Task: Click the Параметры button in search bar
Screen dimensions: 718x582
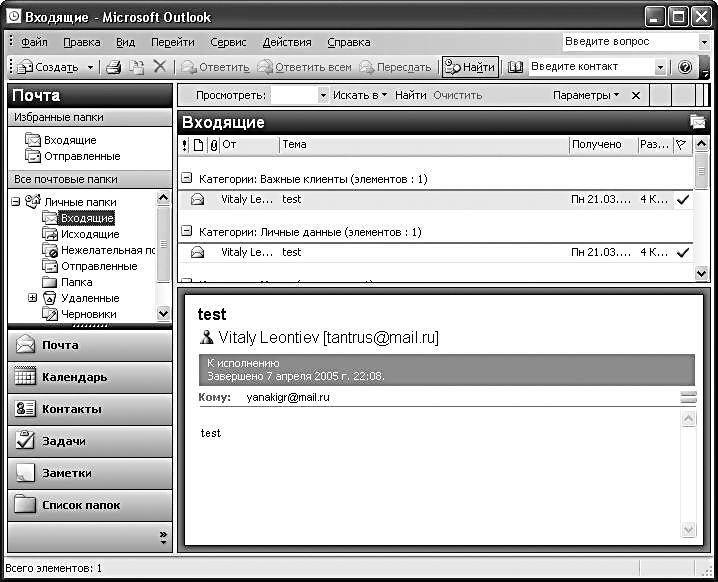Action: pos(586,95)
